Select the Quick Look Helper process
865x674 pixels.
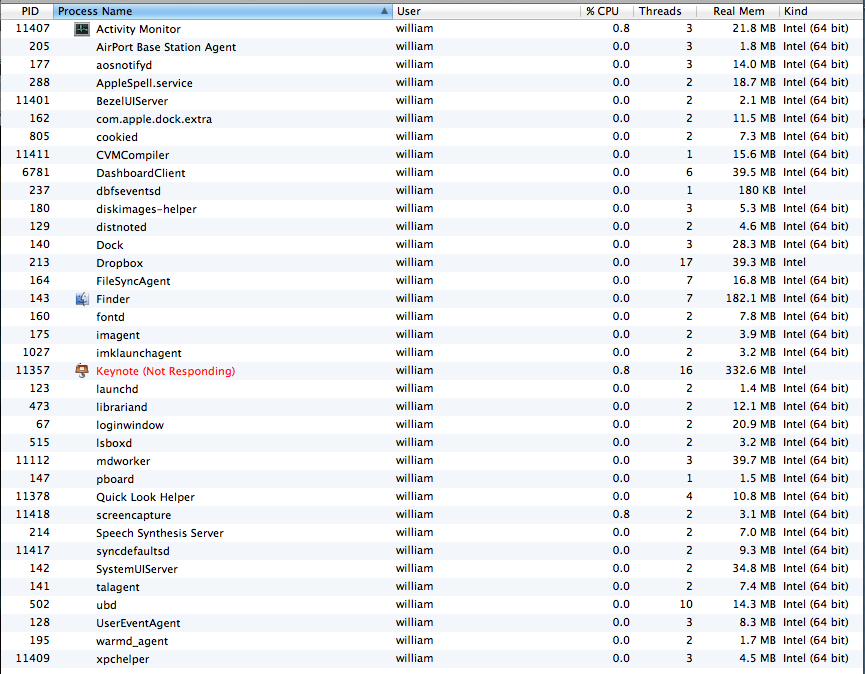145,497
